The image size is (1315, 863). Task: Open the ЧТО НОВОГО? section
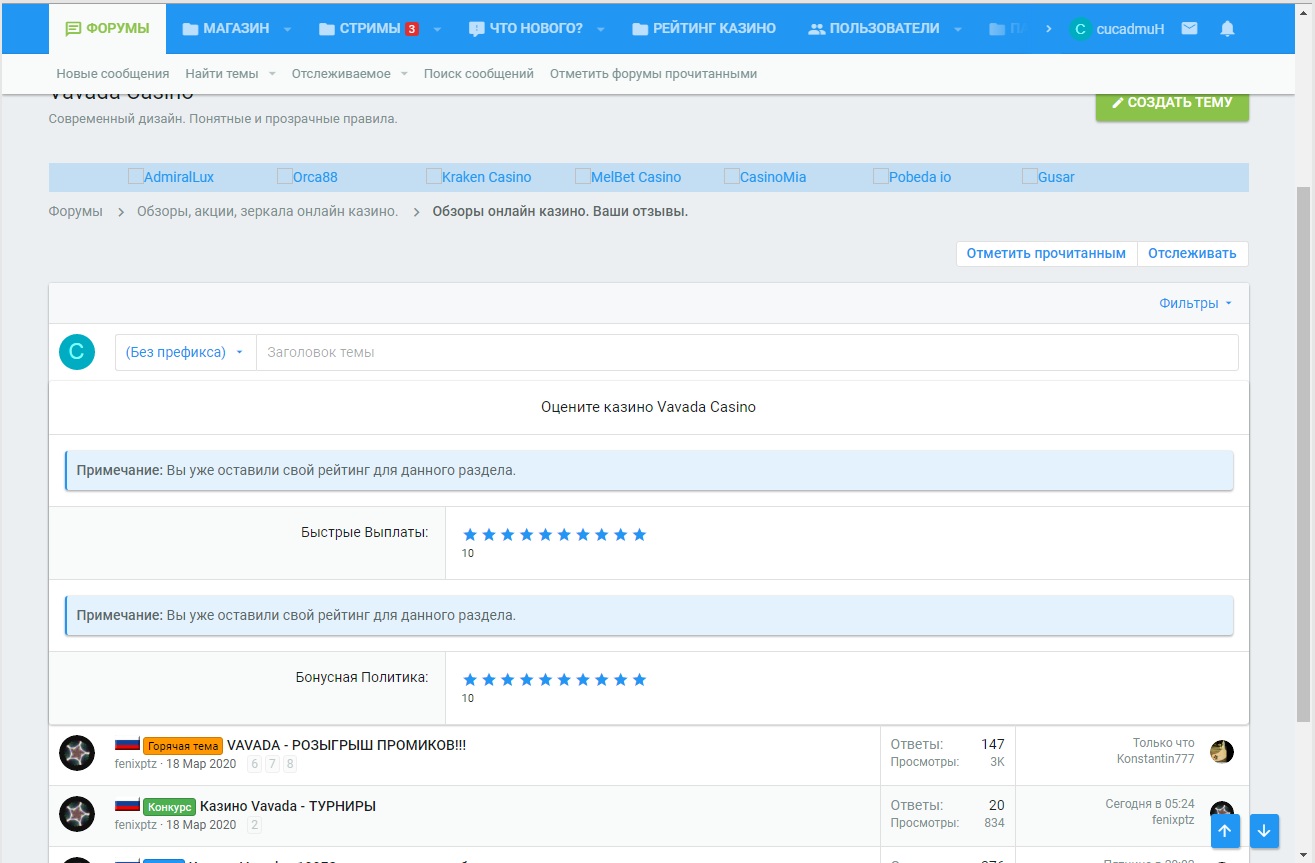pos(526,29)
